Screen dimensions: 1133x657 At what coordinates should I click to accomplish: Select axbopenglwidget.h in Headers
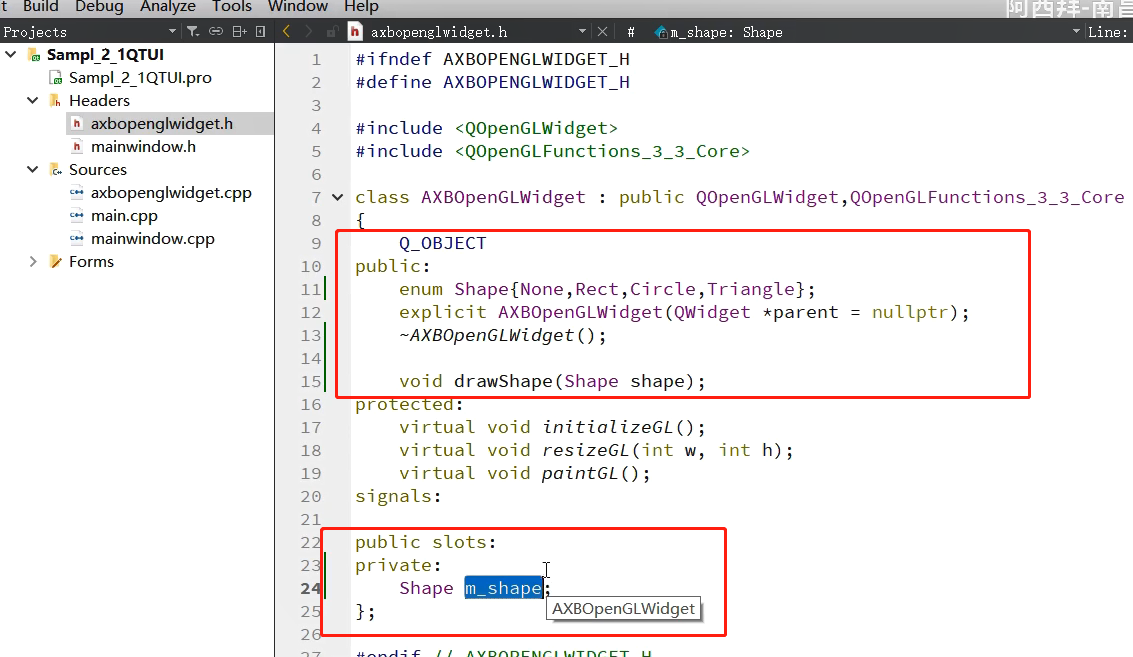[x=162, y=124]
